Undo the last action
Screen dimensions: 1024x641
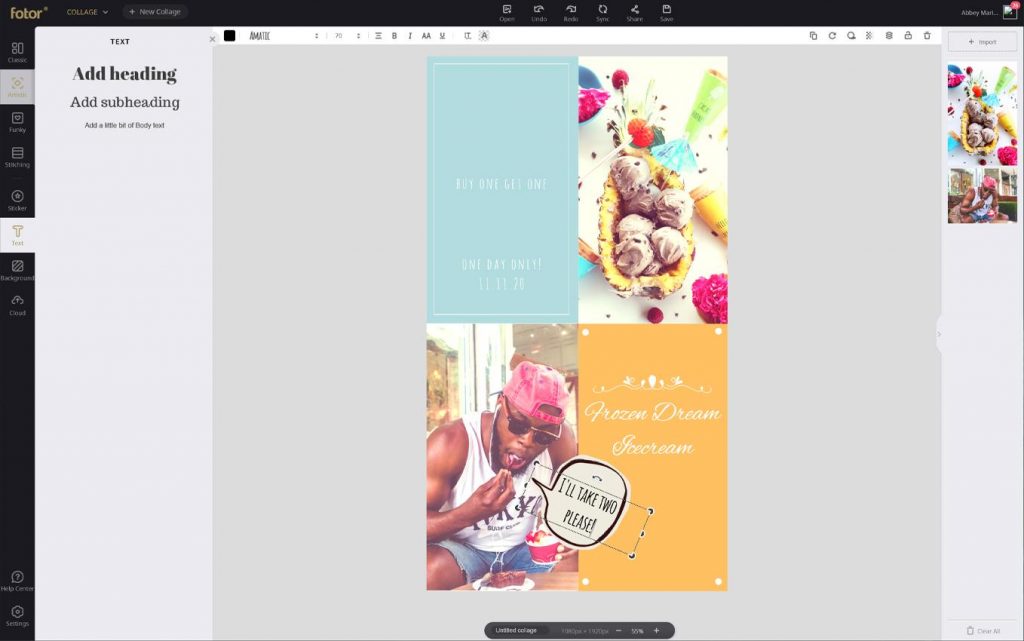tap(539, 12)
